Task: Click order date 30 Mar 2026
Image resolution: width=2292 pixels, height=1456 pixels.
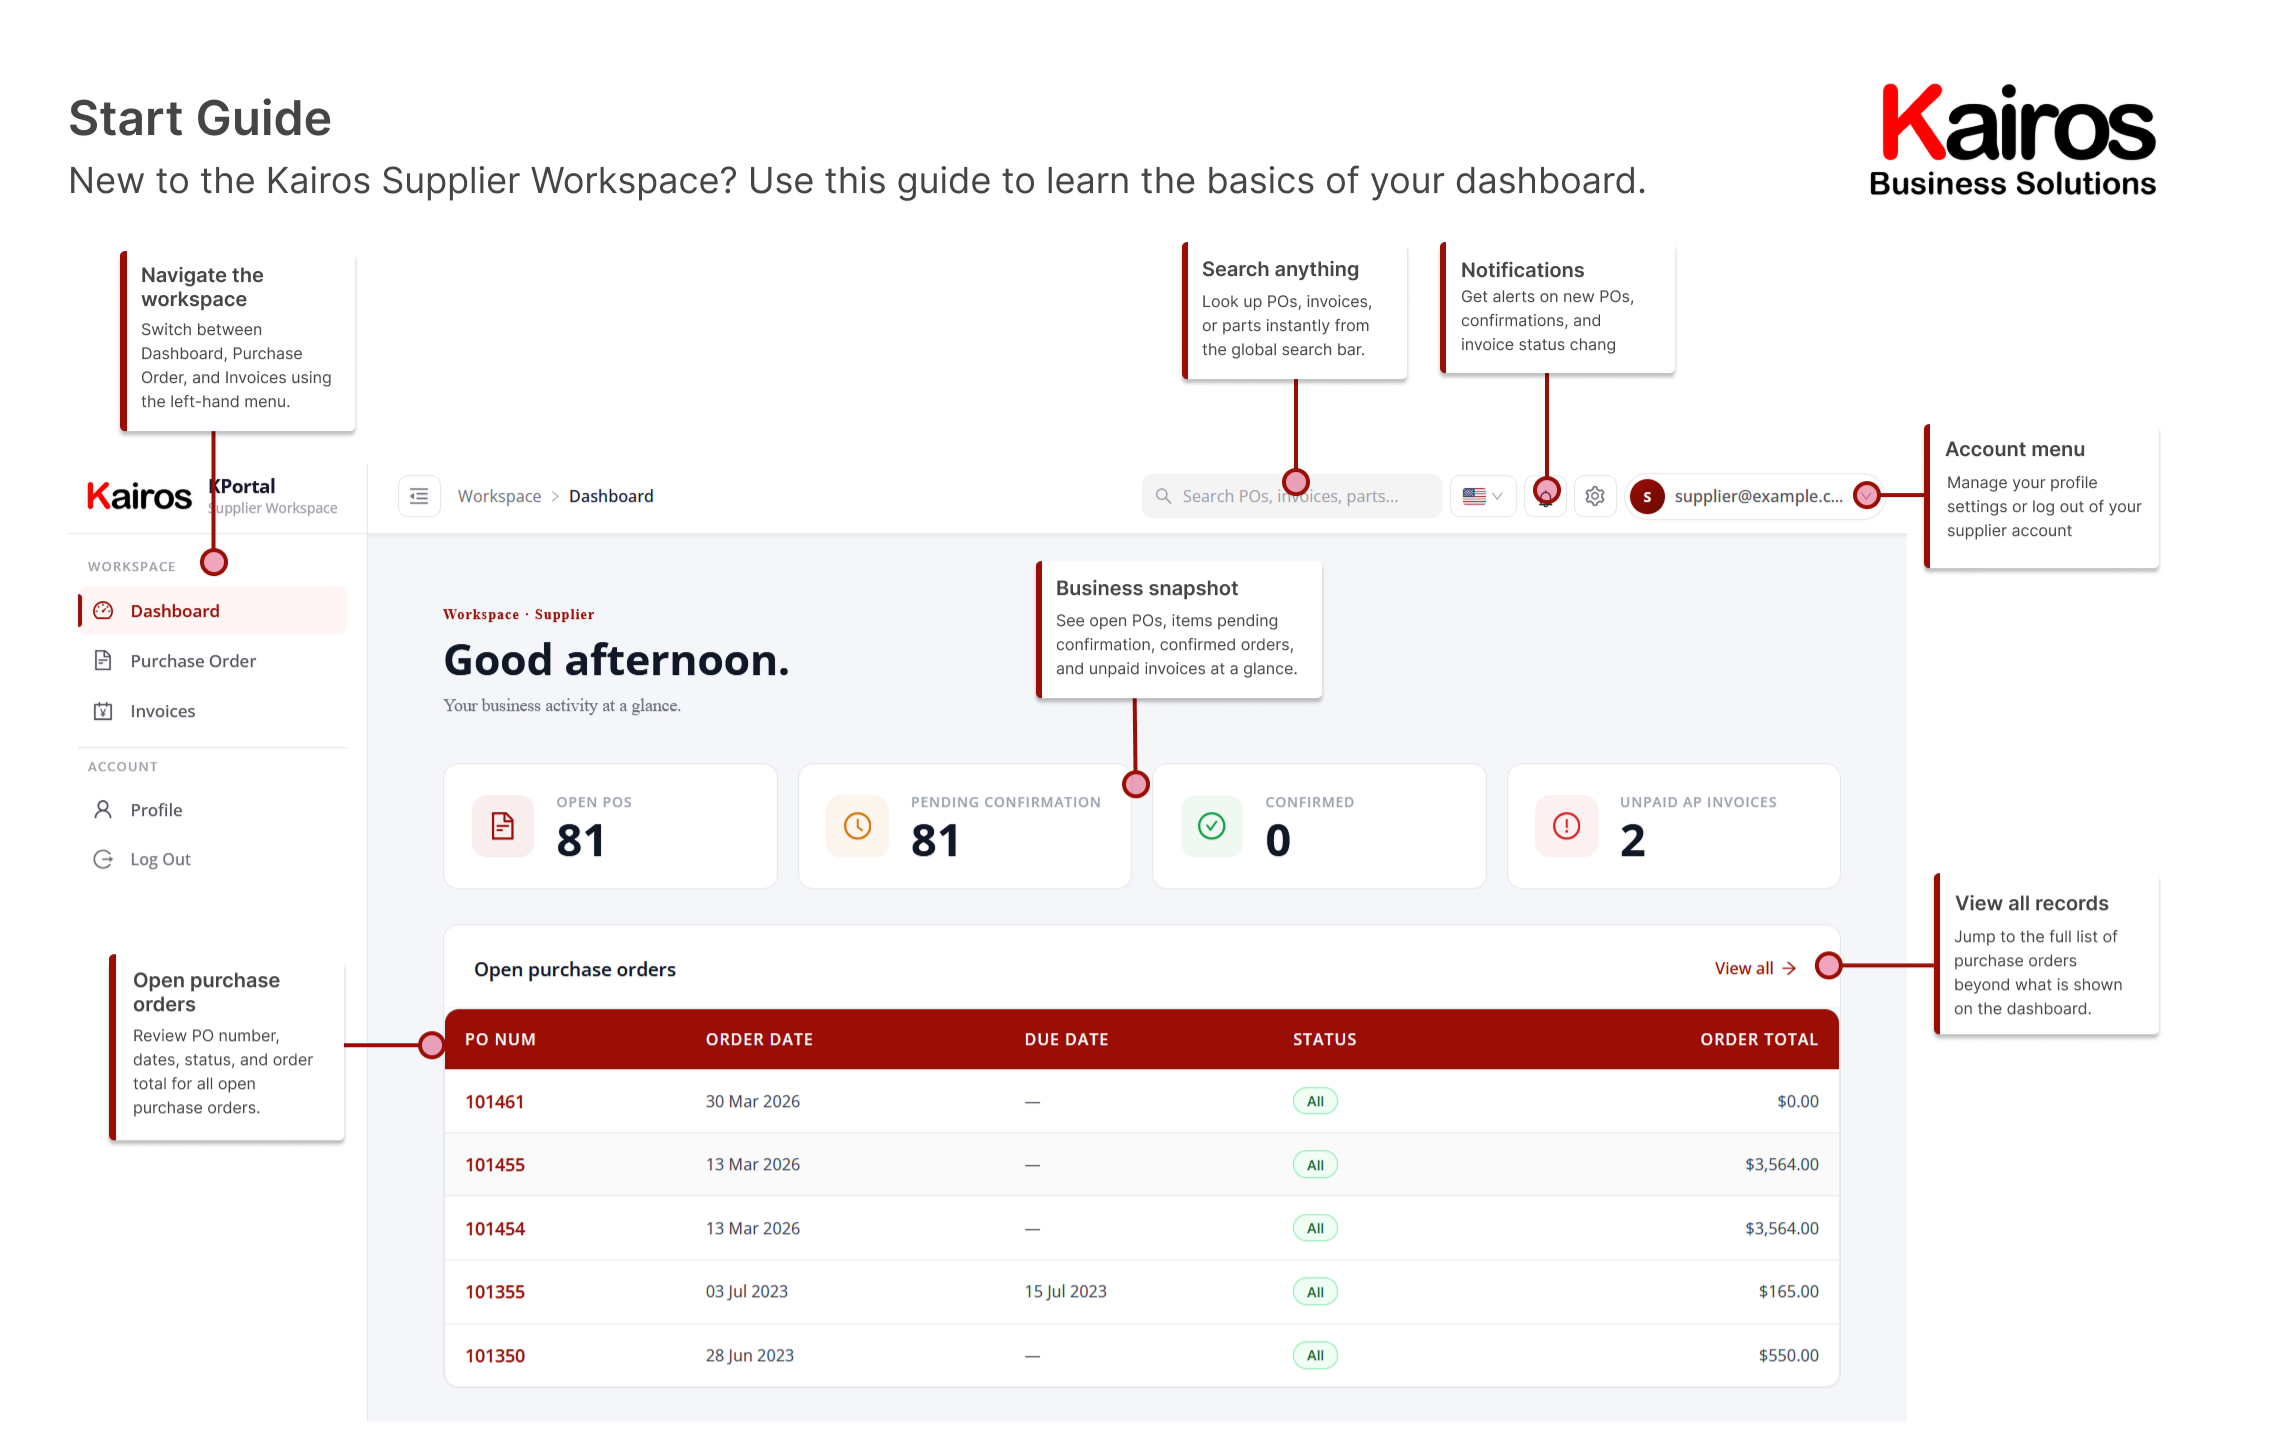Action: click(x=753, y=1101)
